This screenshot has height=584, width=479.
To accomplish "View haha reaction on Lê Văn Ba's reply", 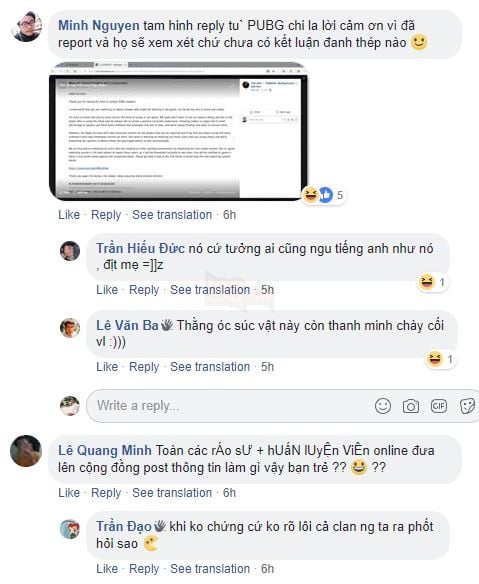I will pyautogui.click(x=440, y=359).
